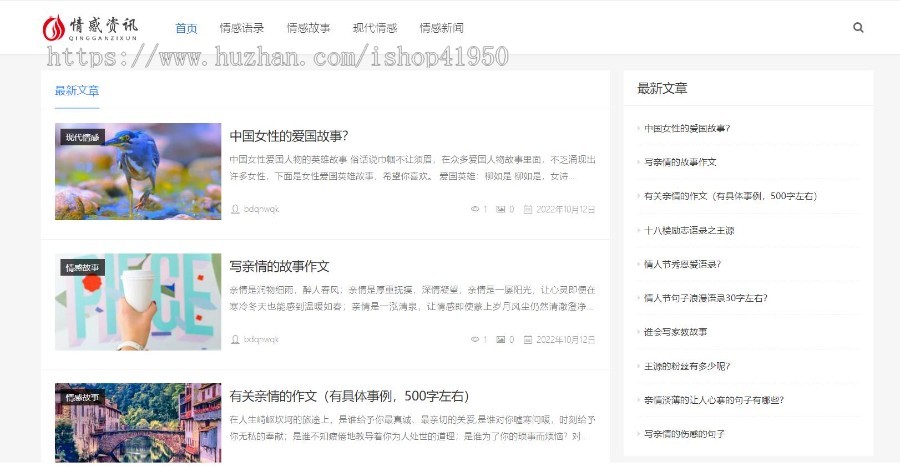
Task: Open the river town article thumbnail
Action: pos(138,423)
